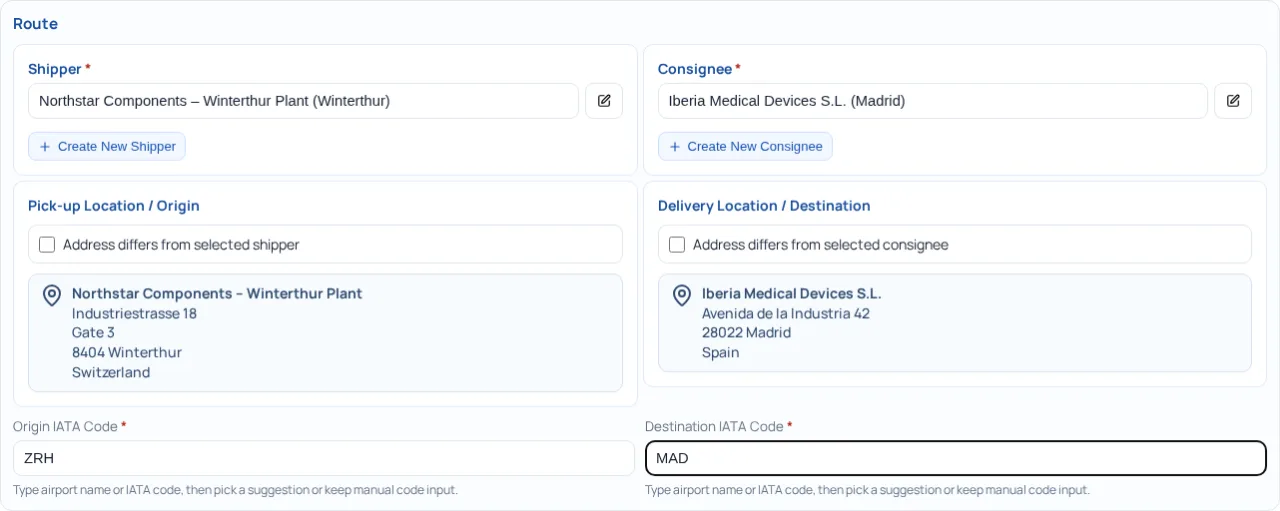This screenshot has height=511, width=1280.
Task: Click the Create New Shipper button
Action: pyautogui.click(x=107, y=147)
